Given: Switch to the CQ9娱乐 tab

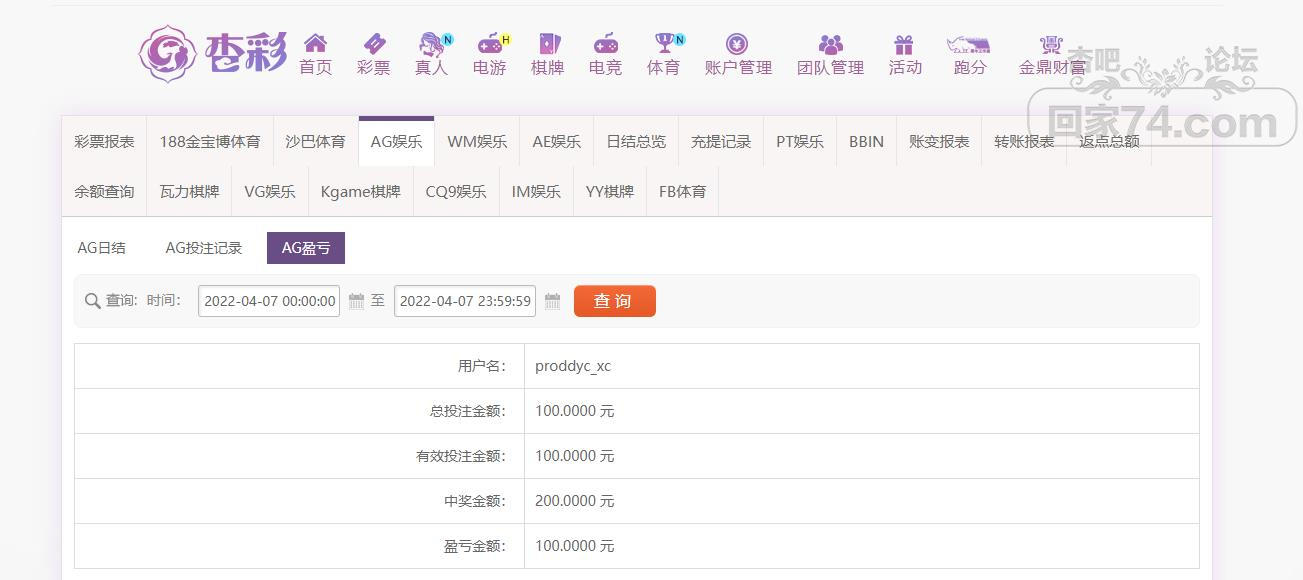Looking at the screenshot, I should click(x=456, y=191).
